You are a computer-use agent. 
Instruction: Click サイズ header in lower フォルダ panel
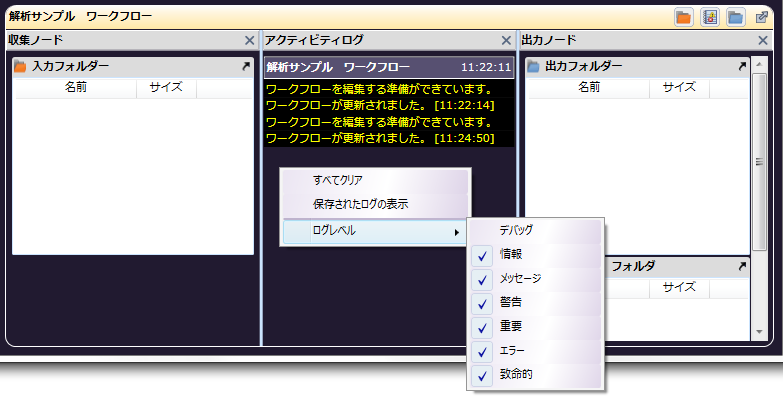click(679, 288)
